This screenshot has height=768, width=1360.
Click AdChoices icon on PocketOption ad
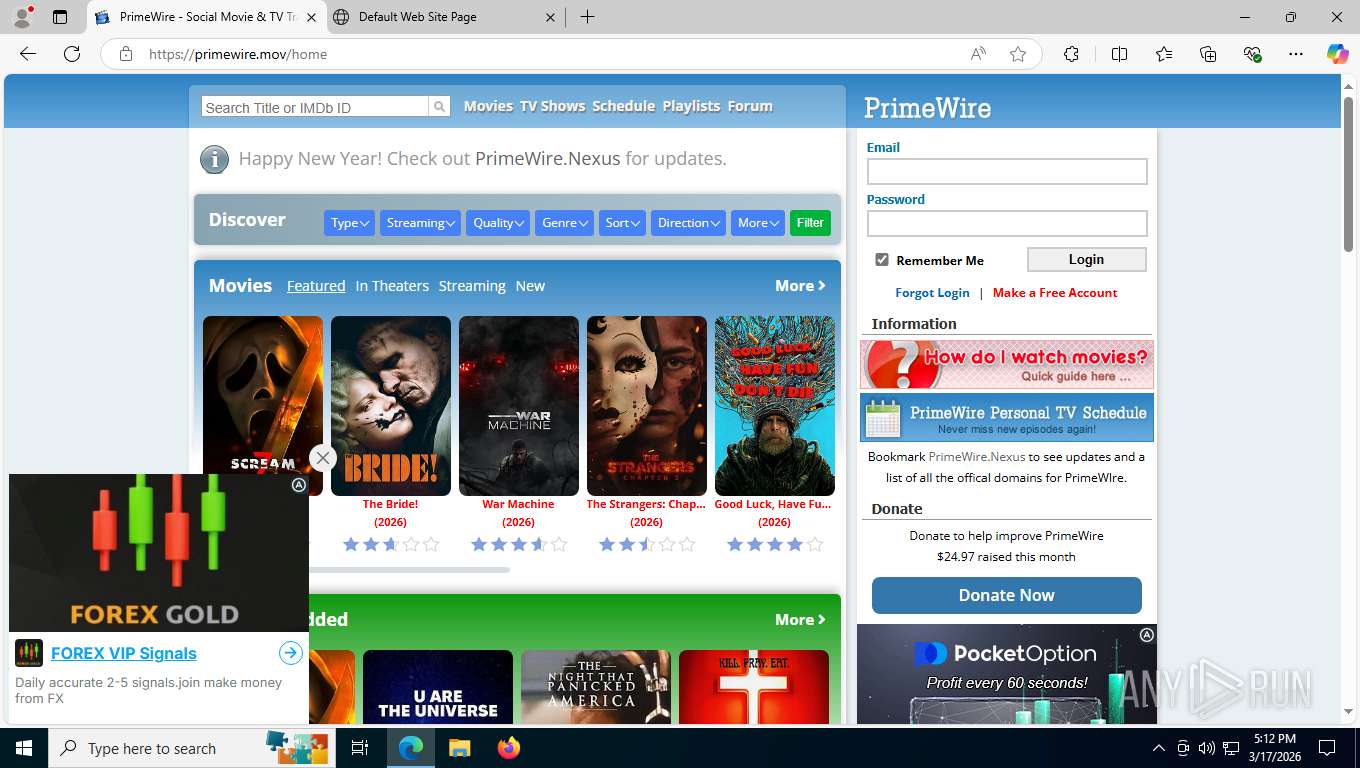pos(1147,635)
